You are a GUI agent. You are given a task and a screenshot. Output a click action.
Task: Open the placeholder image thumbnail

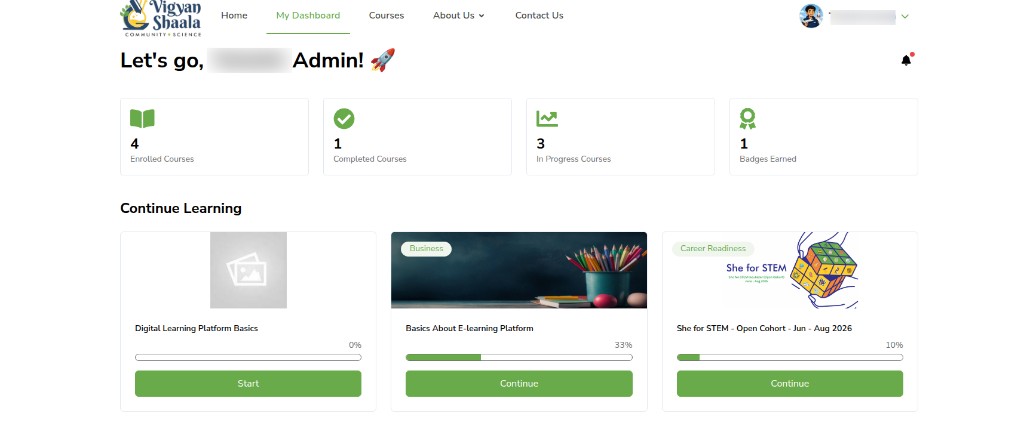(248, 270)
